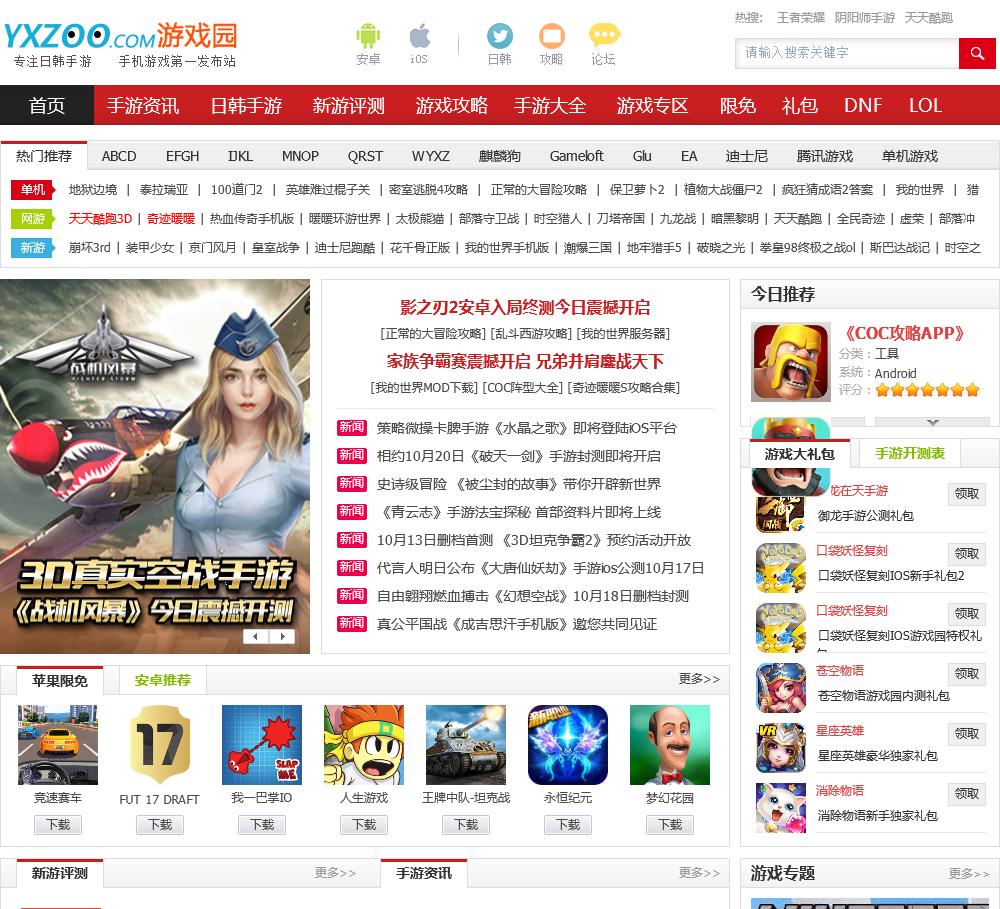Switch to the 安卓推荐 tab
The image size is (1000, 909).
pos(163,681)
